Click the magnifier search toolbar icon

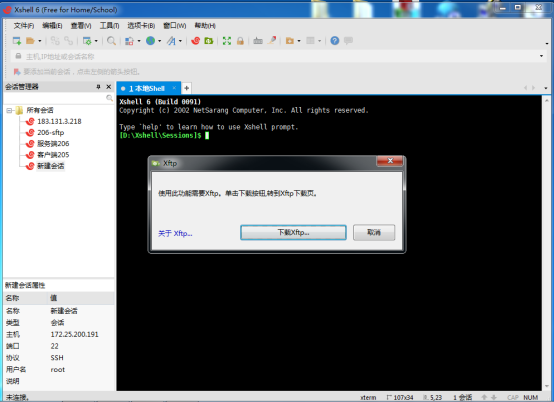click(111, 41)
